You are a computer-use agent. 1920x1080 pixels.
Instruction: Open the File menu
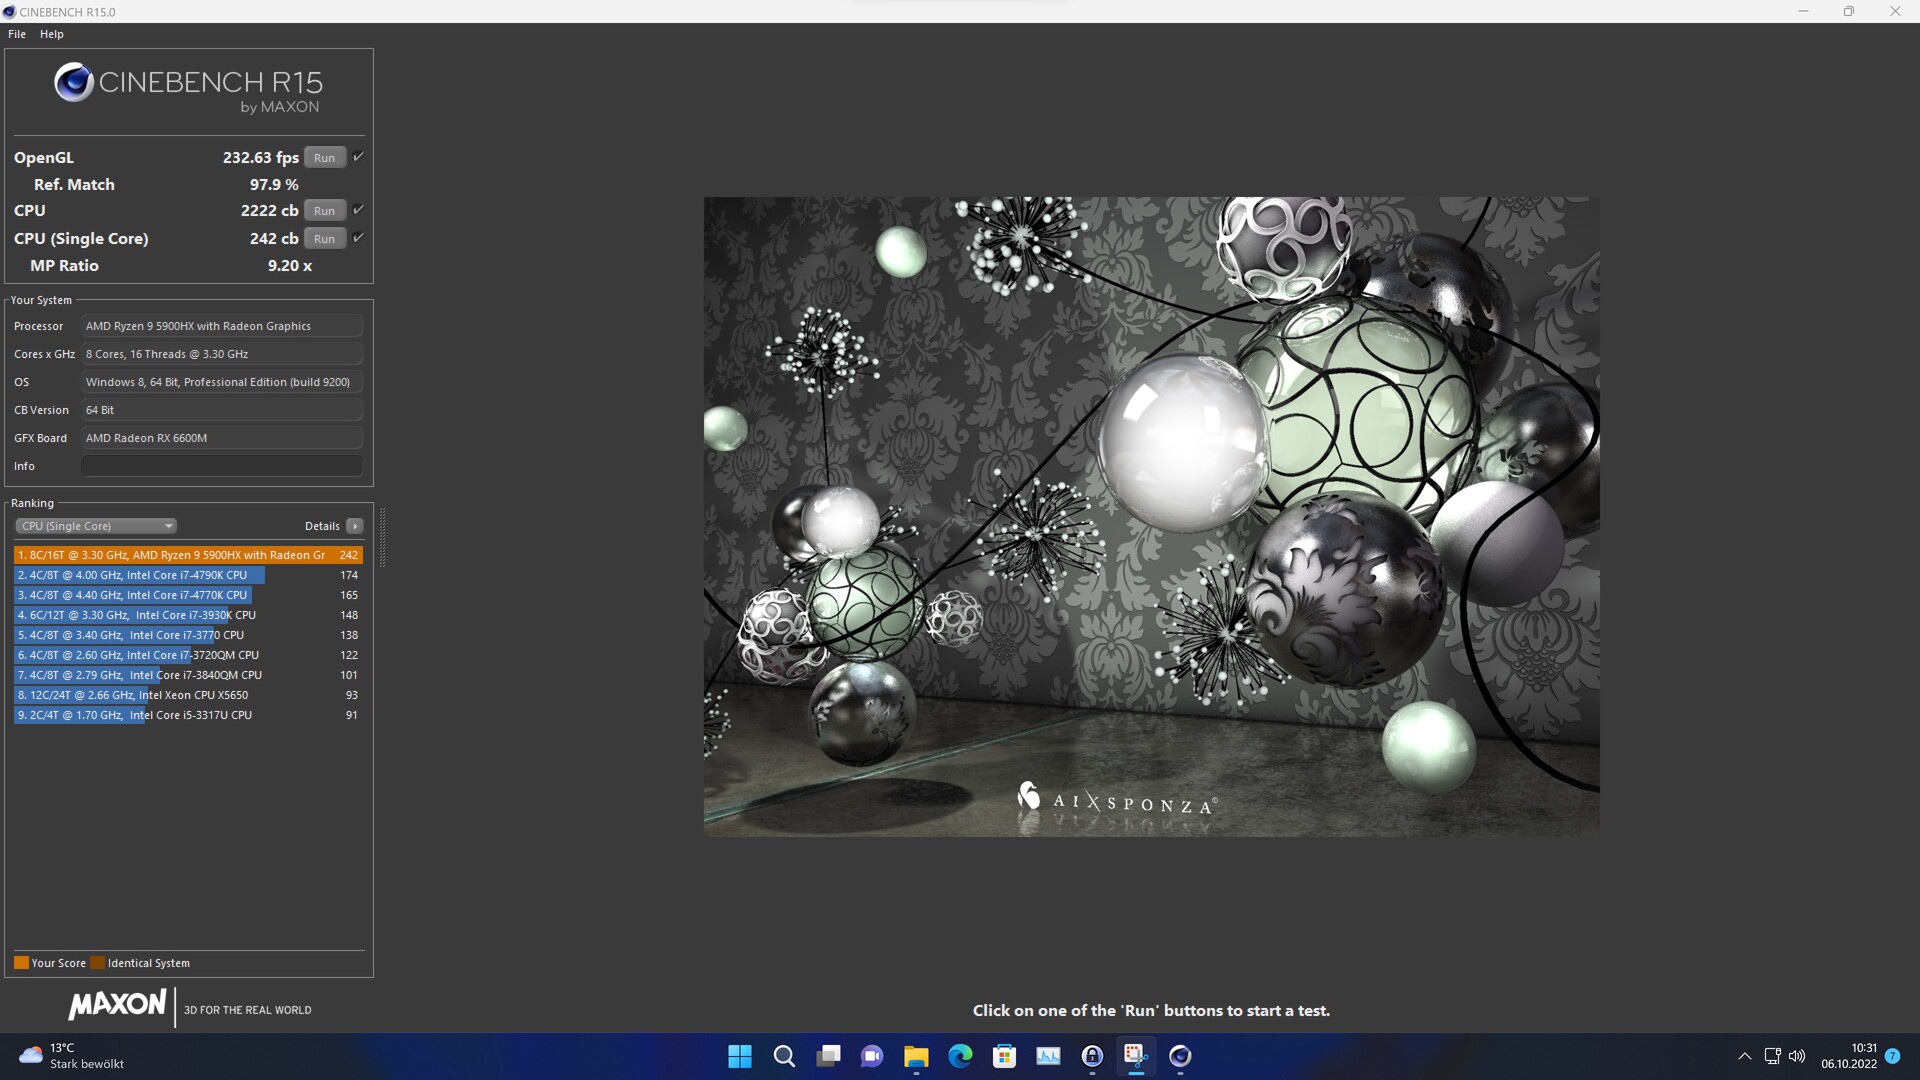coord(17,34)
